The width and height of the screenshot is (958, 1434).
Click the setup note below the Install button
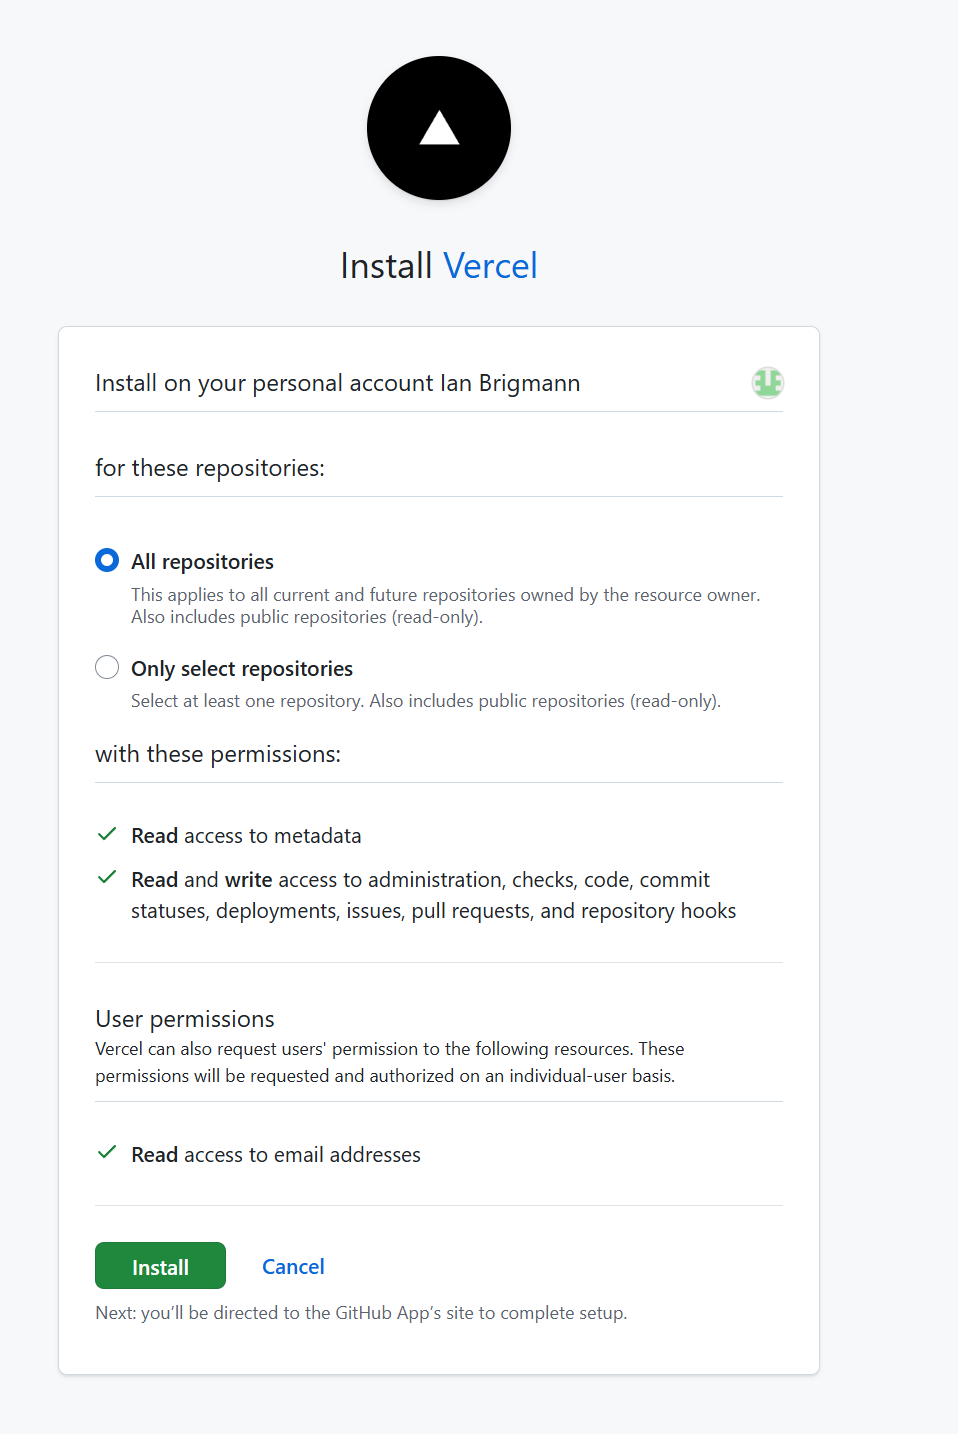[x=361, y=1312]
